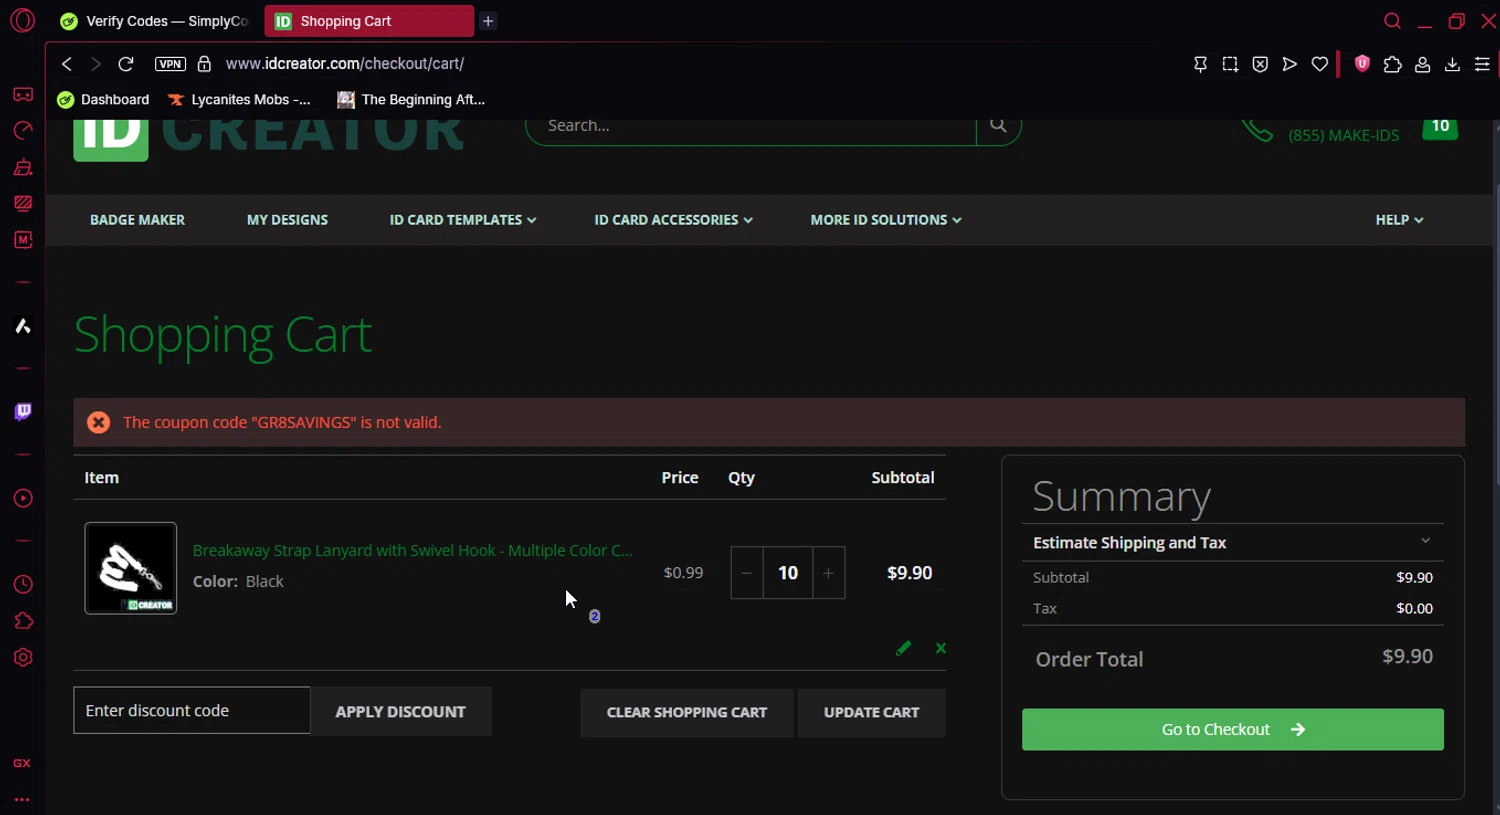This screenshot has height=815, width=1500.
Task: Click the Enter discount code field
Action: (192, 711)
